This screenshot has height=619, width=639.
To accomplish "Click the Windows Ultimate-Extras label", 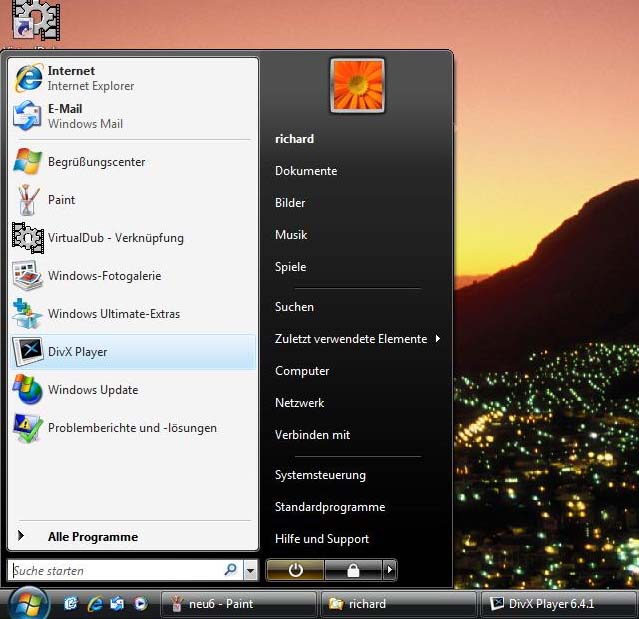I will coord(114,314).
